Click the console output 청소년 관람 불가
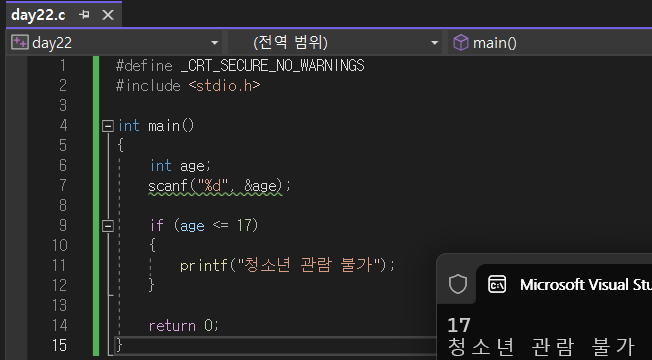Screen dimensions: 652x360 pyautogui.click(x=541, y=347)
